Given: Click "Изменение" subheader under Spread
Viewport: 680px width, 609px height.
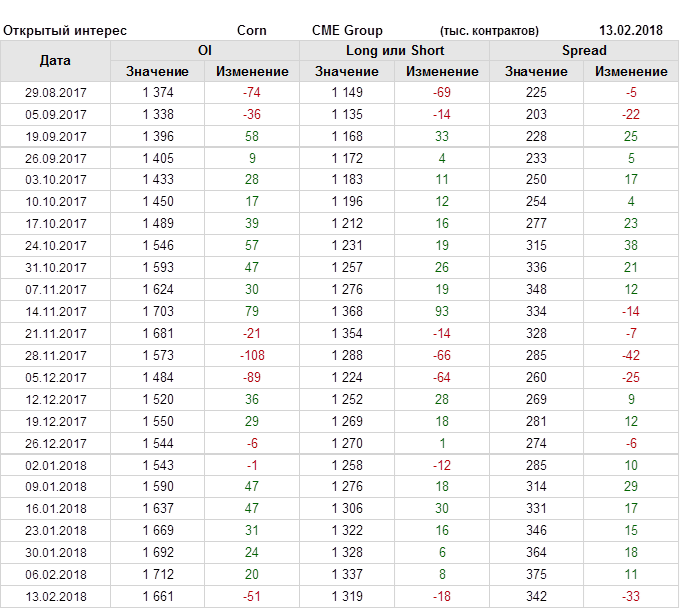Looking at the screenshot, I should pos(631,71).
